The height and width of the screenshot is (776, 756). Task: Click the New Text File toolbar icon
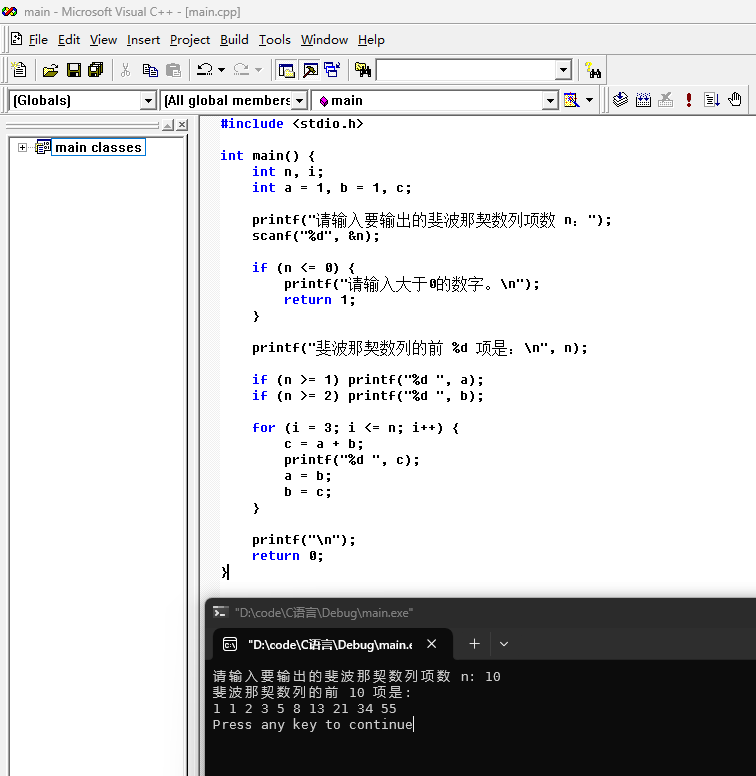(x=19, y=70)
